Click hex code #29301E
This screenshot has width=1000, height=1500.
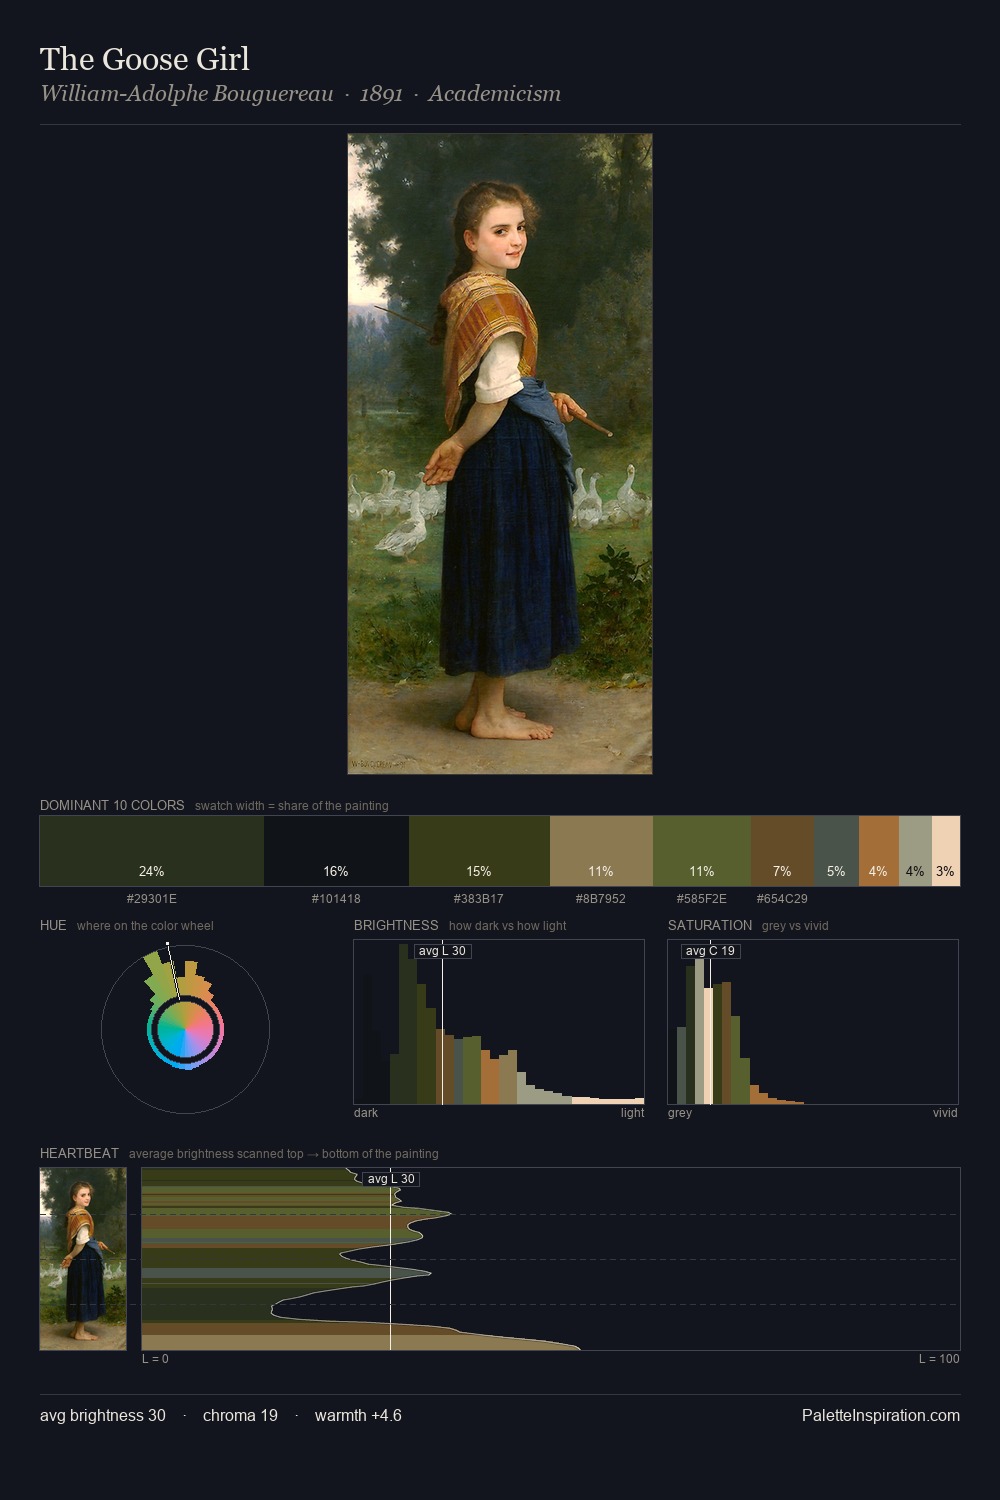point(152,899)
